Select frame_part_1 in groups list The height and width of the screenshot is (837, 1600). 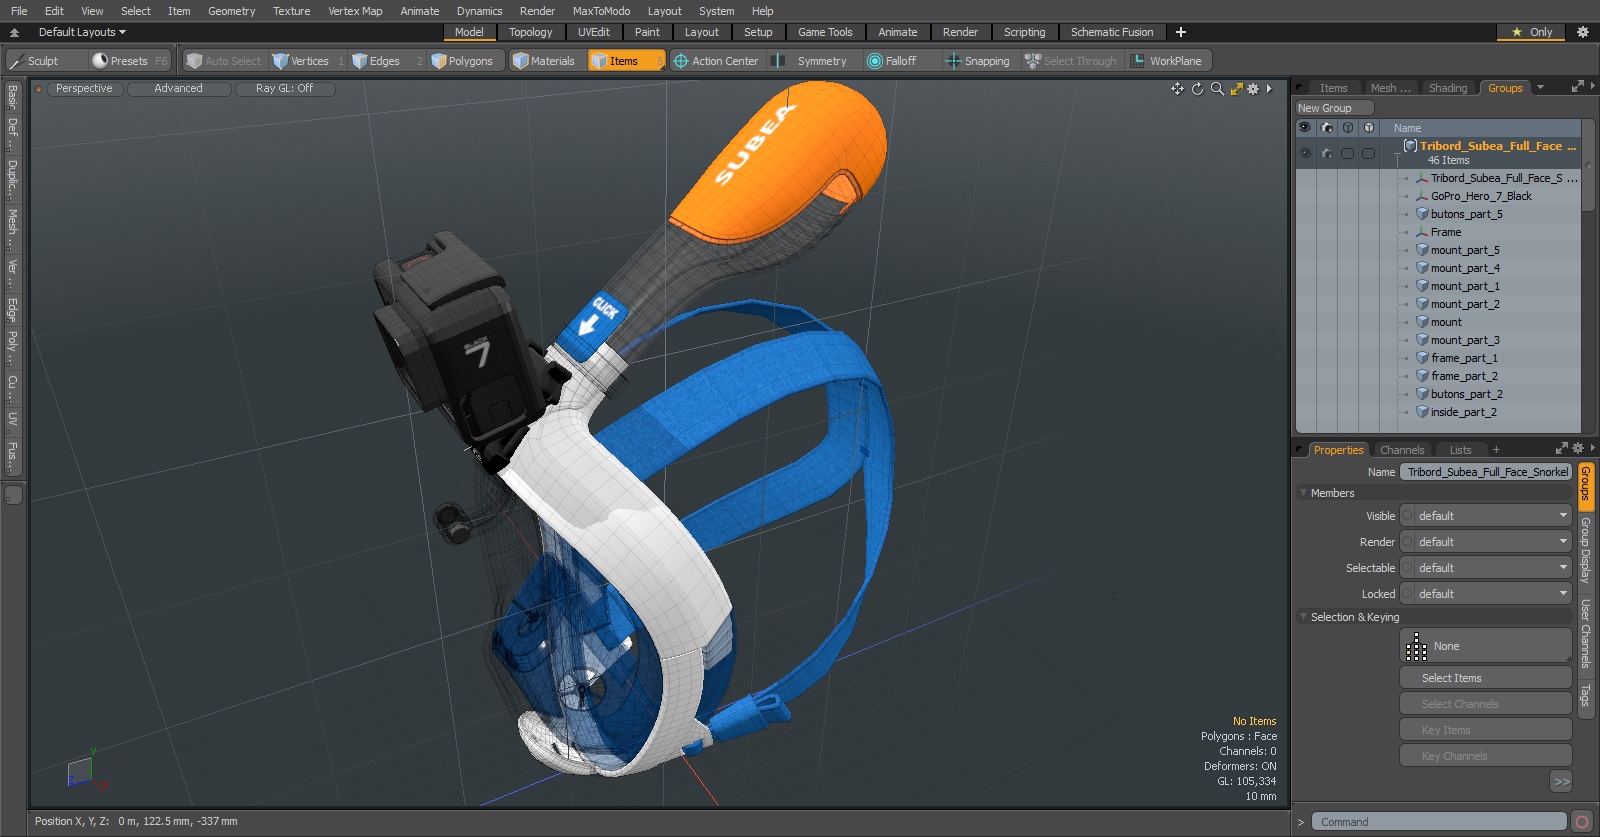pyautogui.click(x=1463, y=358)
